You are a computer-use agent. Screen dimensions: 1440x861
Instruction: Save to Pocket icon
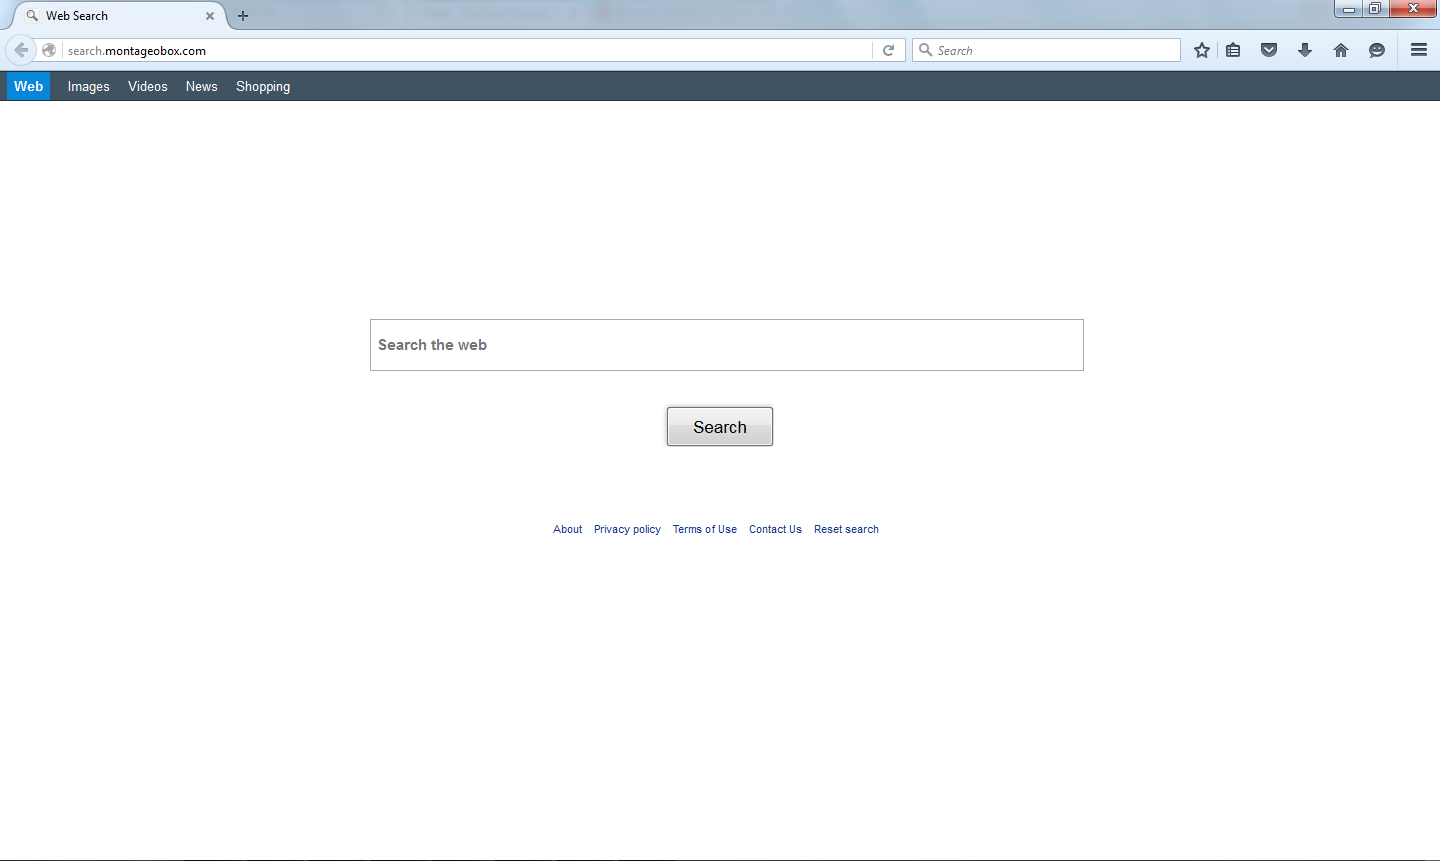coord(1269,50)
